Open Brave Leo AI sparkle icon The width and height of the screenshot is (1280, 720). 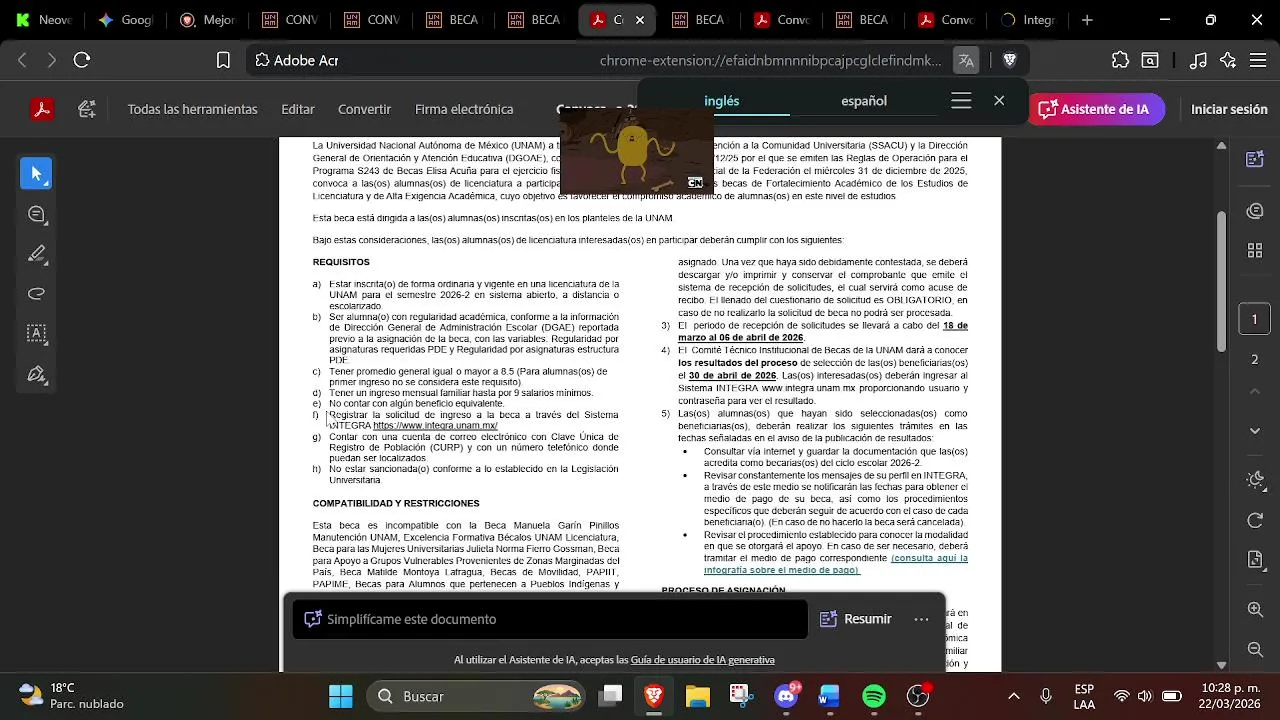1228,60
